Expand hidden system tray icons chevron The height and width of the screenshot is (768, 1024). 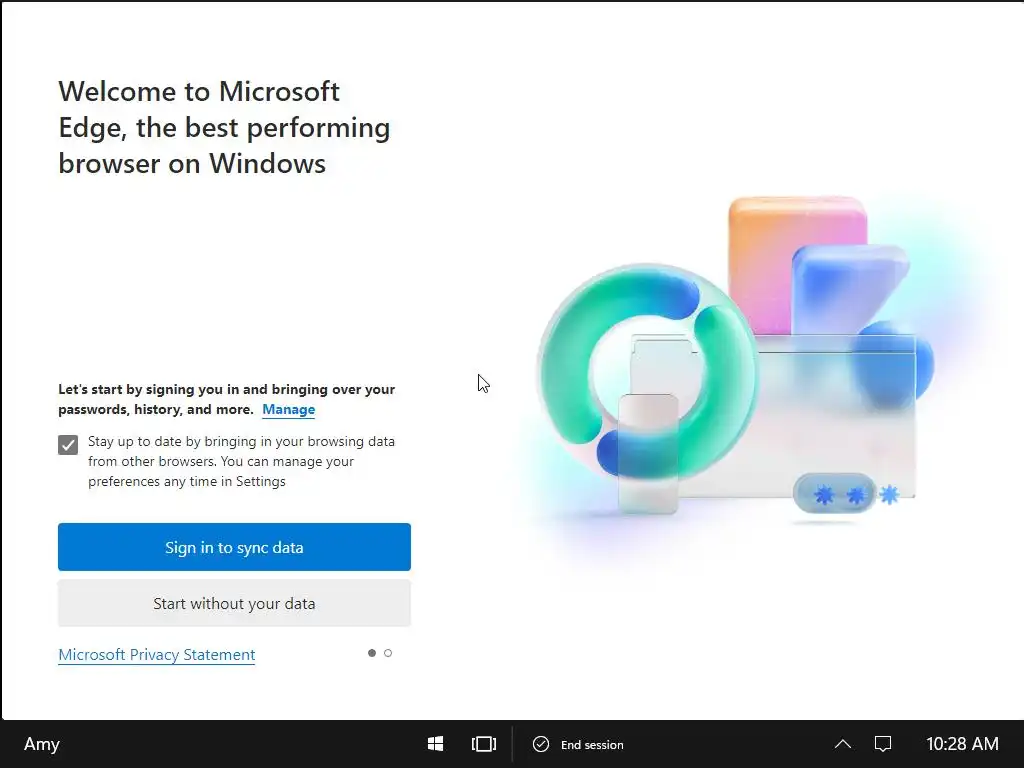[x=843, y=744]
